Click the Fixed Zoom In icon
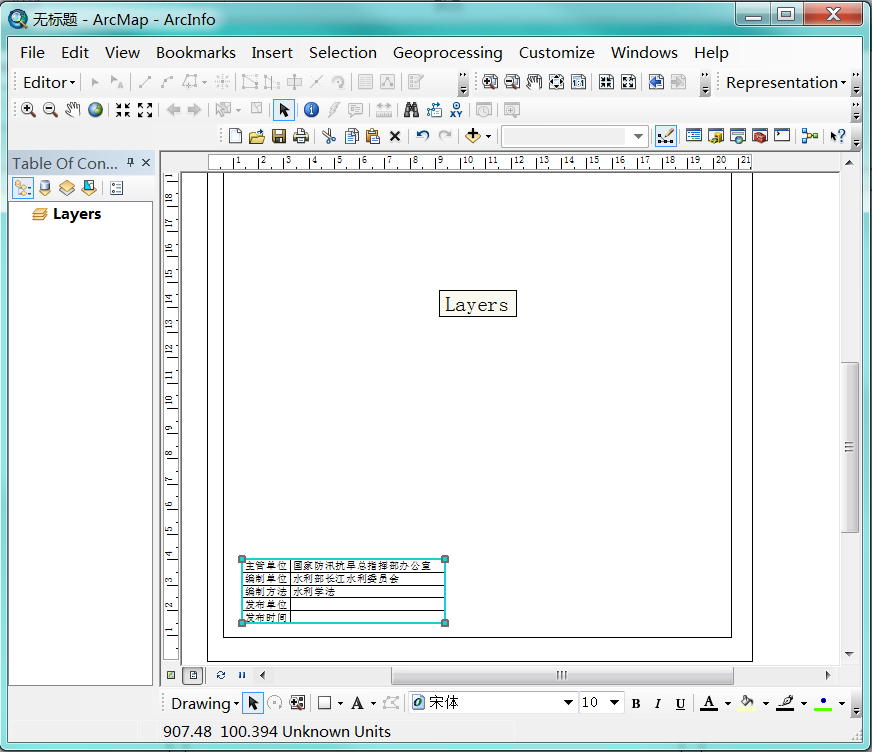 123,110
